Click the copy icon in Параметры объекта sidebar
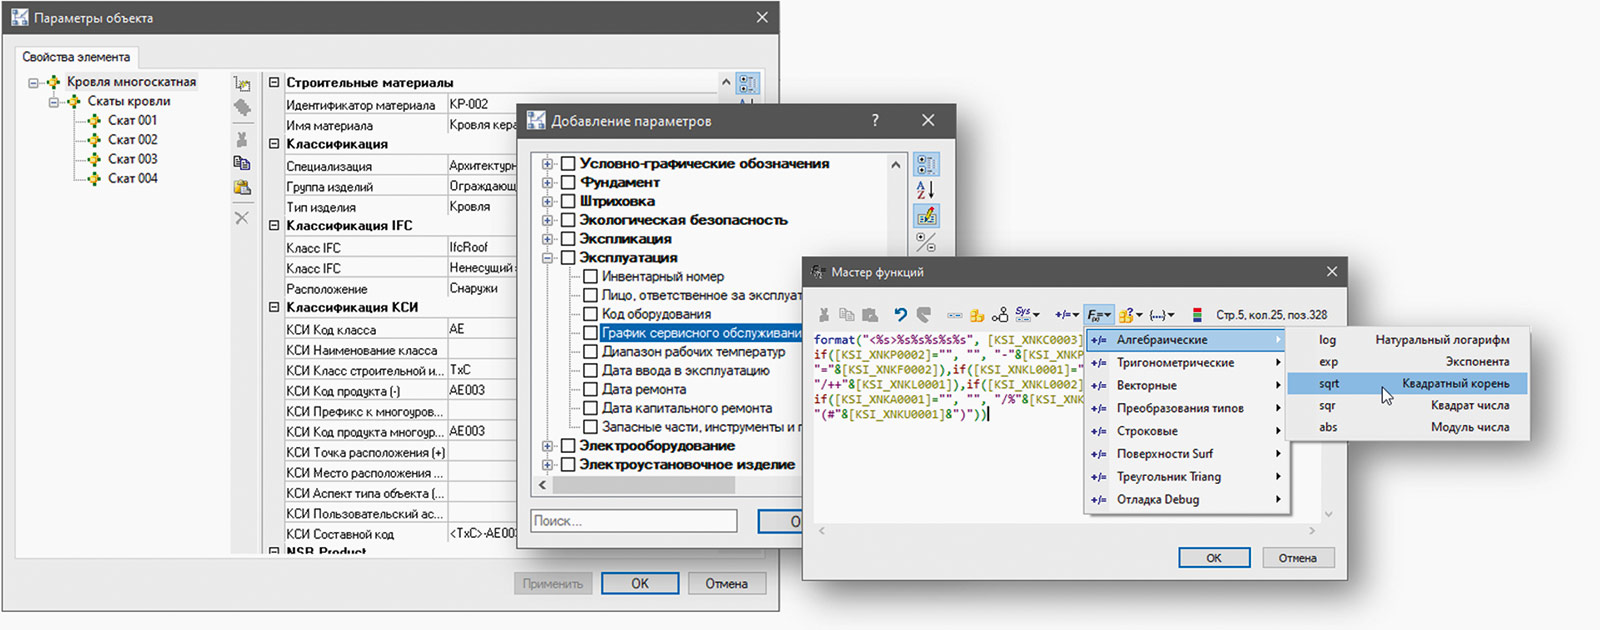 point(242,163)
